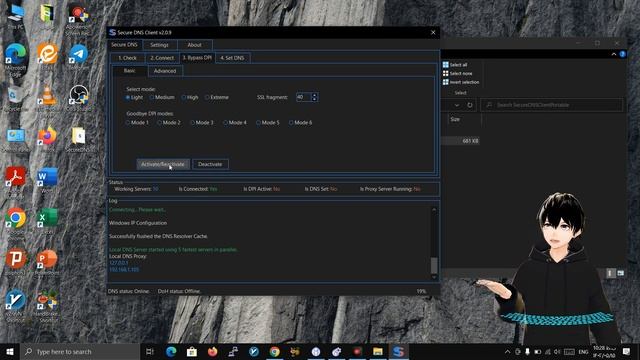Open the PowerPoint desktop shortcut

pos(47,261)
